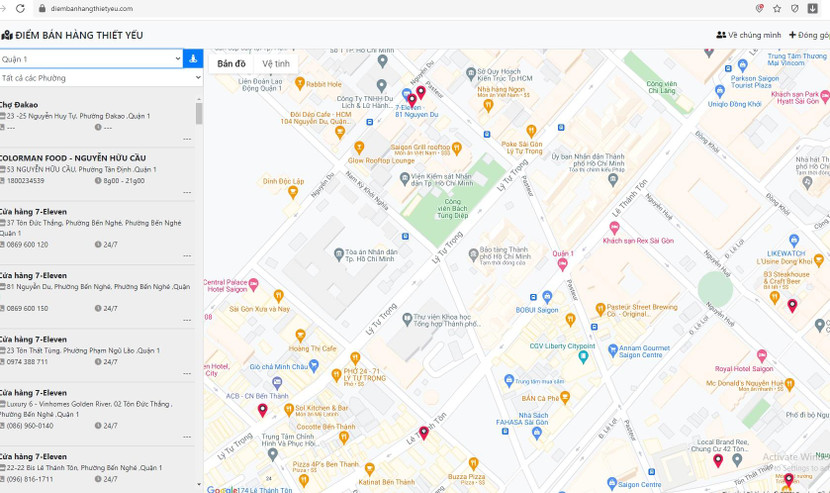Click red store pin near Sol Kitchen & Bar
The height and width of the screenshot is (493, 830).
tap(263, 410)
